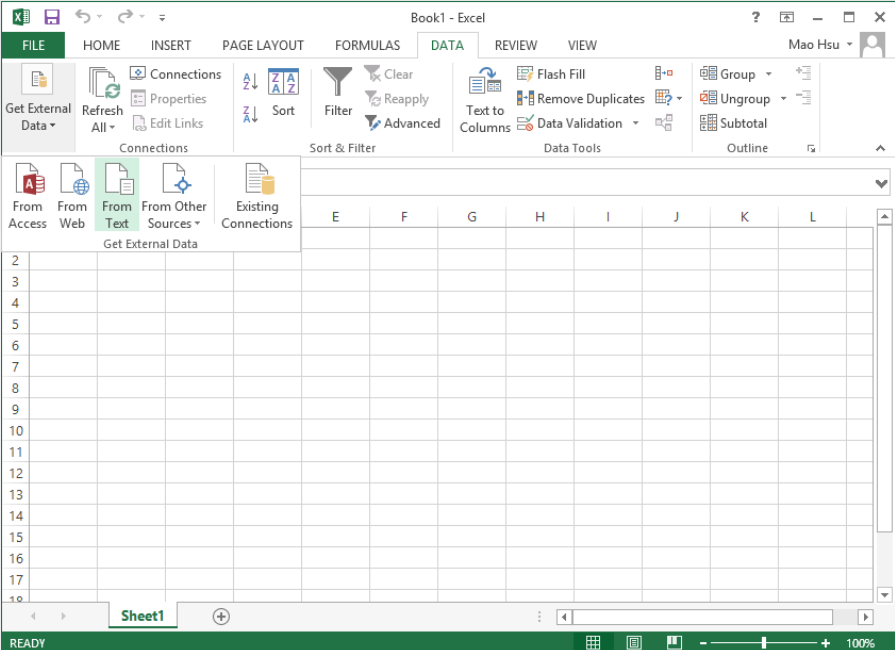This screenshot has width=895, height=650.
Task: Import data From Access
Action: coord(27,196)
